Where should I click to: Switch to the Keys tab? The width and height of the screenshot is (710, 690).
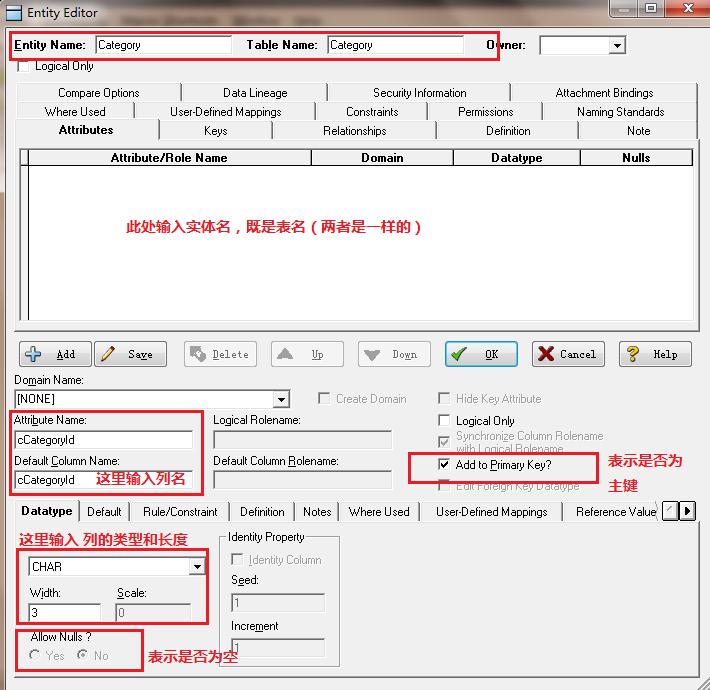216,131
